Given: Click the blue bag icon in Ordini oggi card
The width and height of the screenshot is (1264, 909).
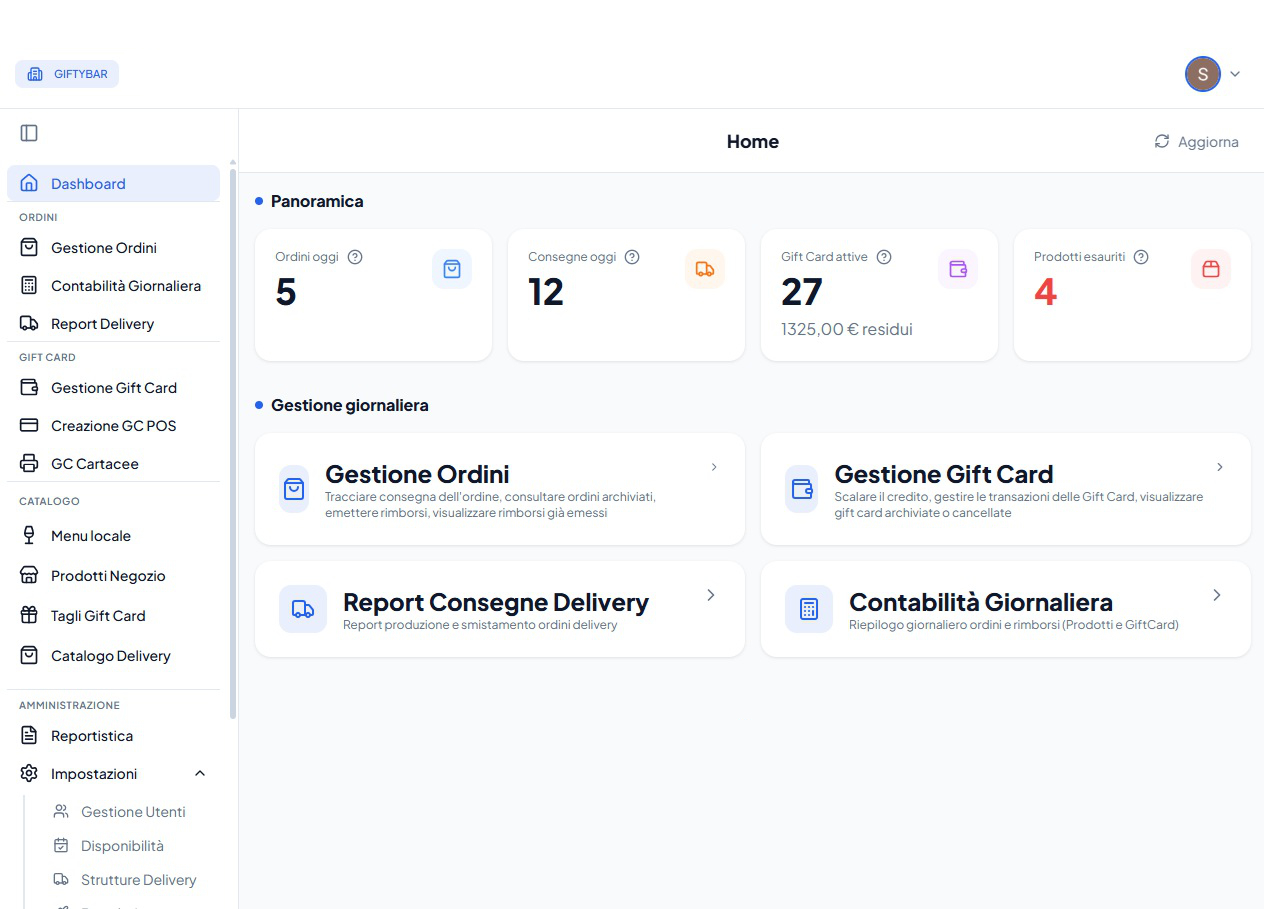Looking at the screenshot, I should coord(452,269).
